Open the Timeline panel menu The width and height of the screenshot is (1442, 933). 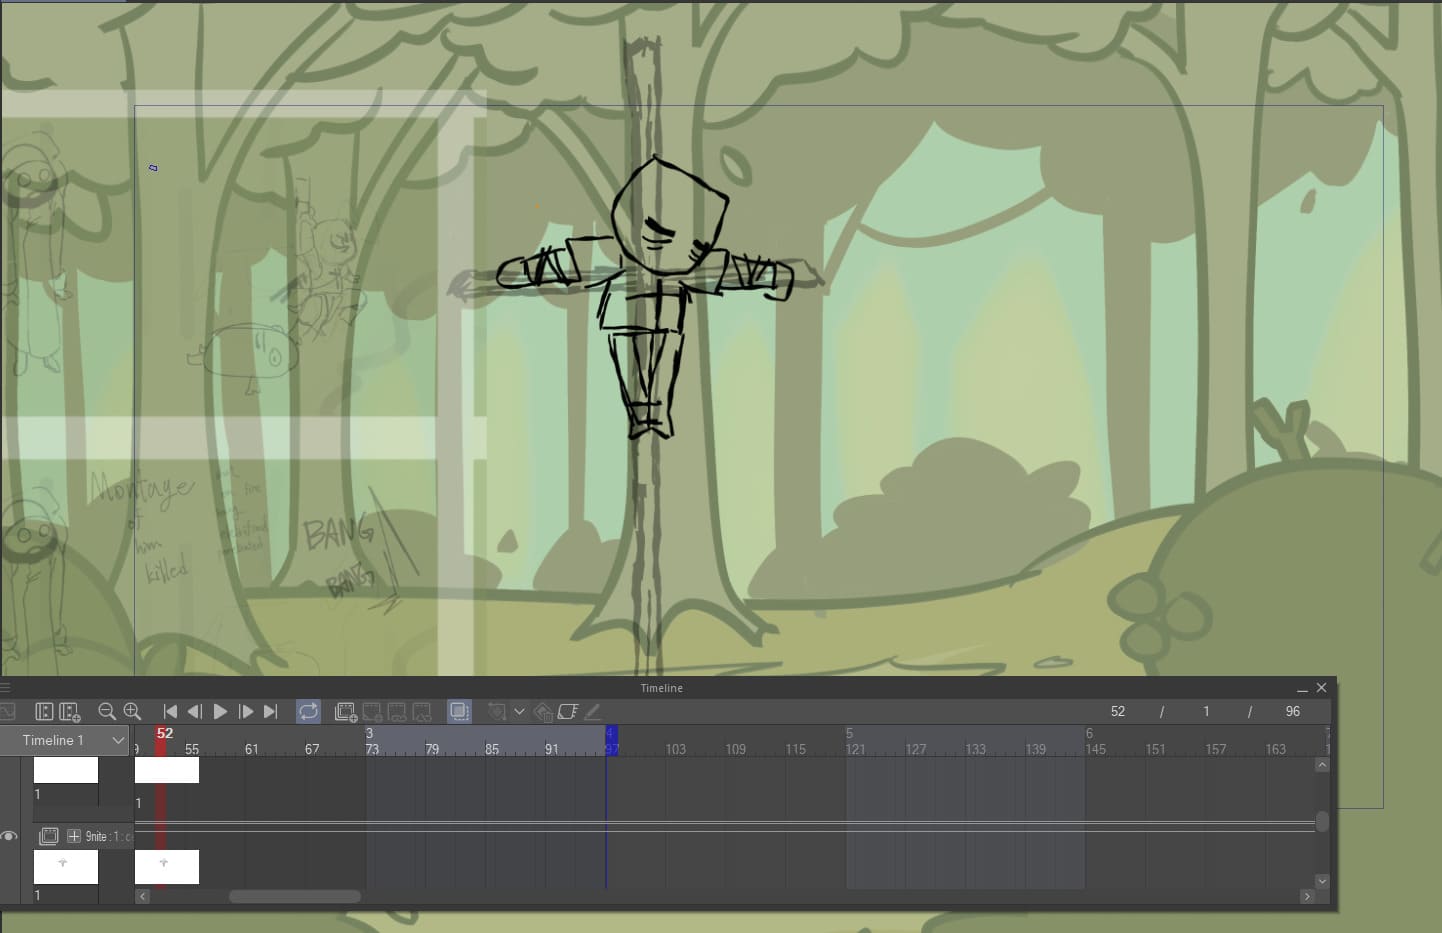(5, 688)
